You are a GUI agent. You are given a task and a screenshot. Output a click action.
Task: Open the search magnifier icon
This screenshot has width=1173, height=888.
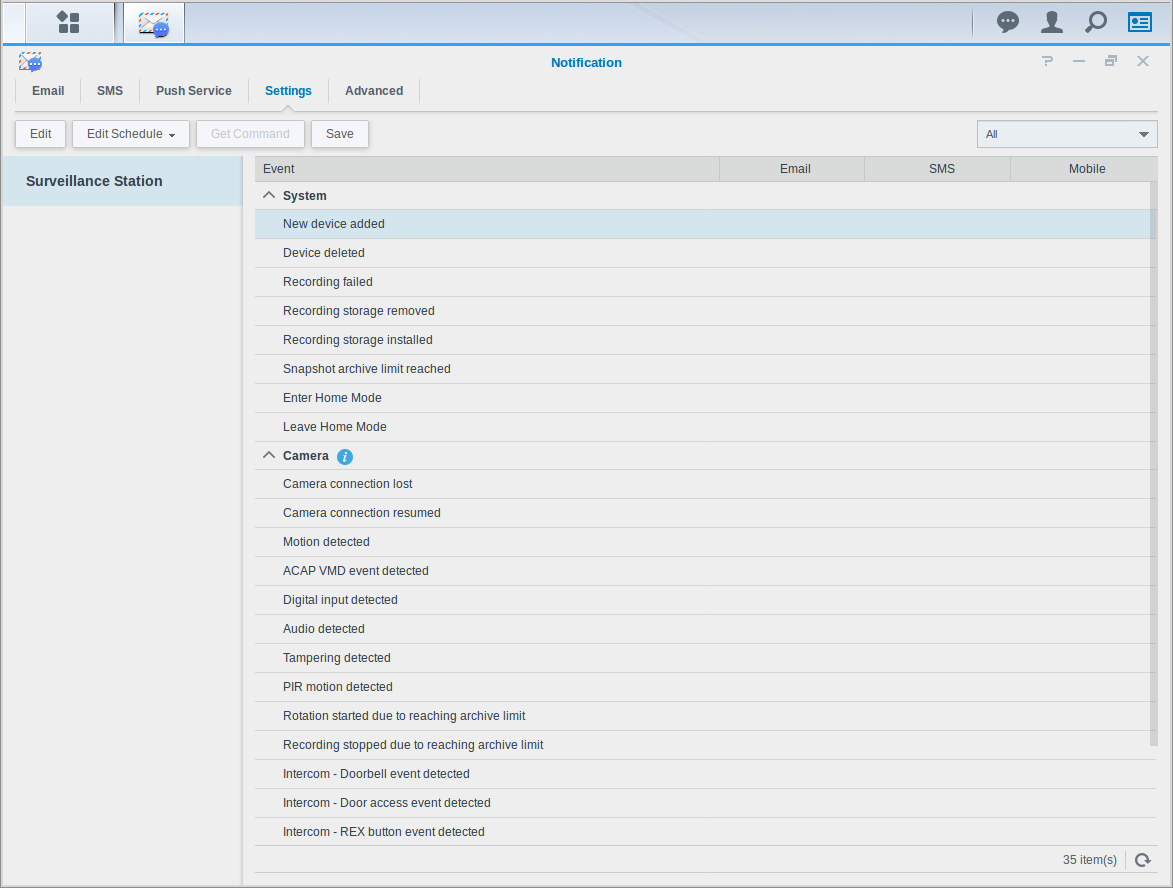(1096, 22)
